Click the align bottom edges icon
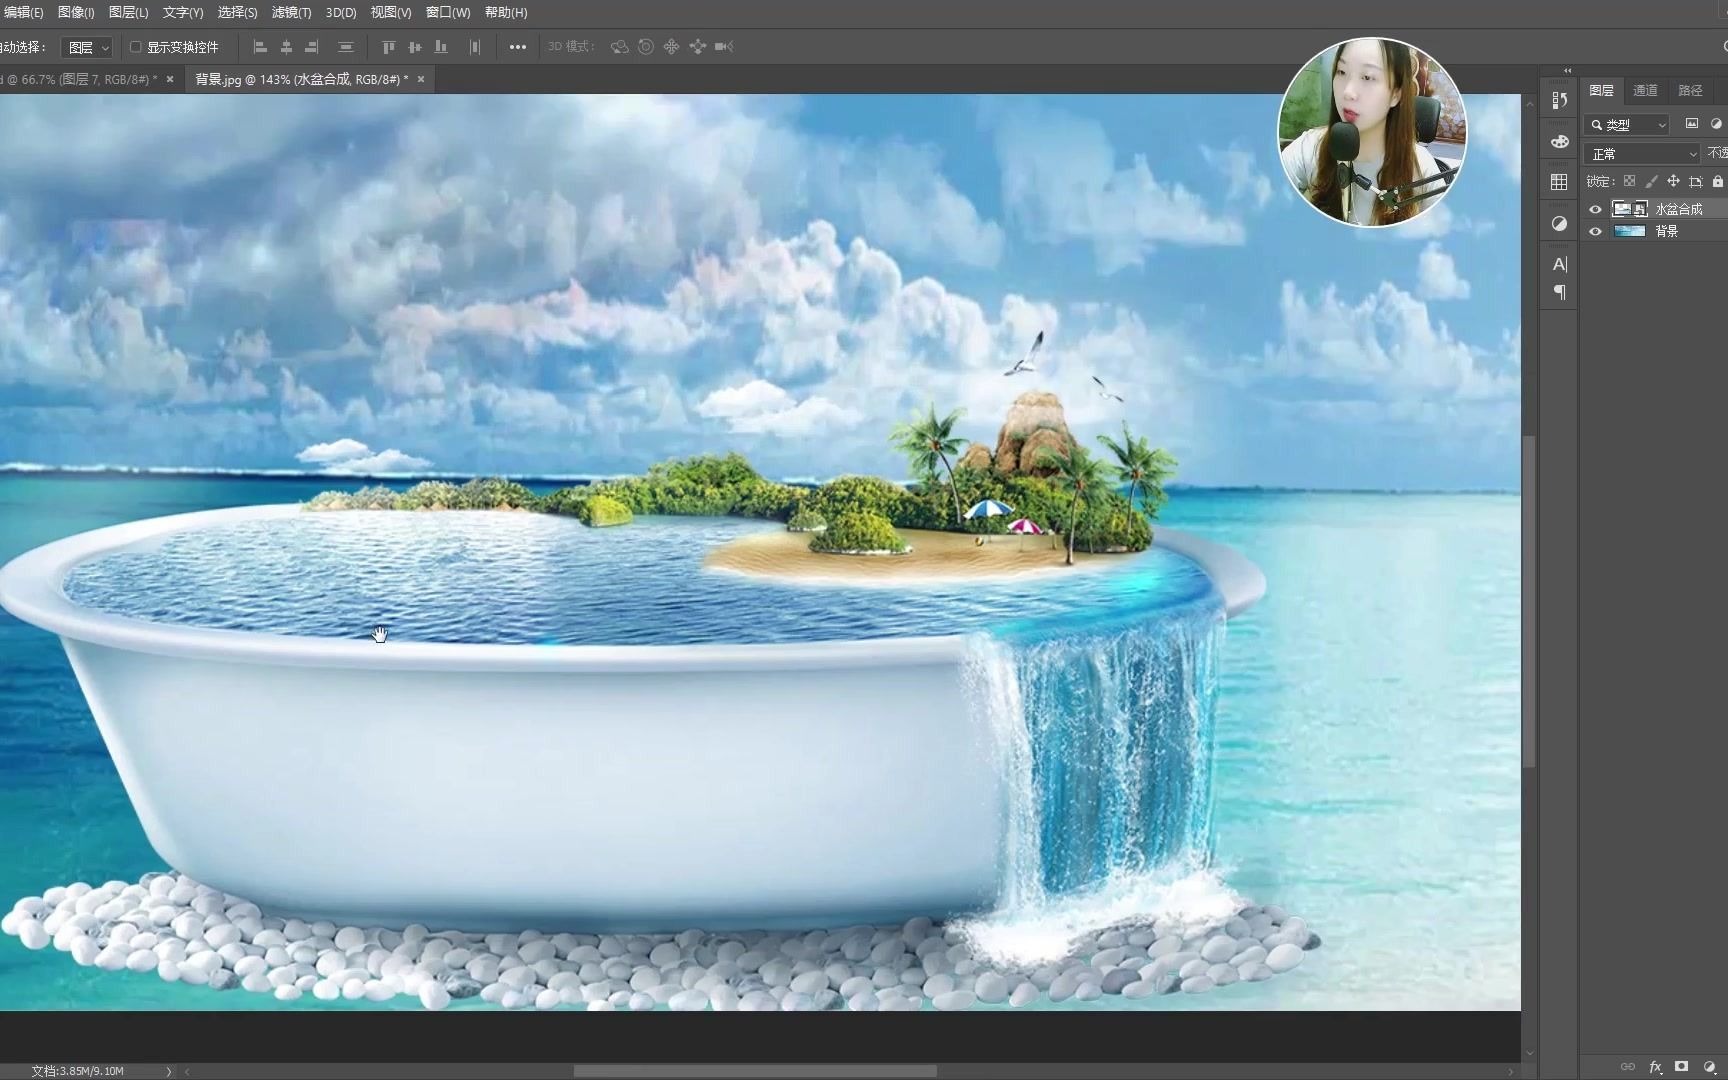1728x1080 pixels. [x=441, y=47]
